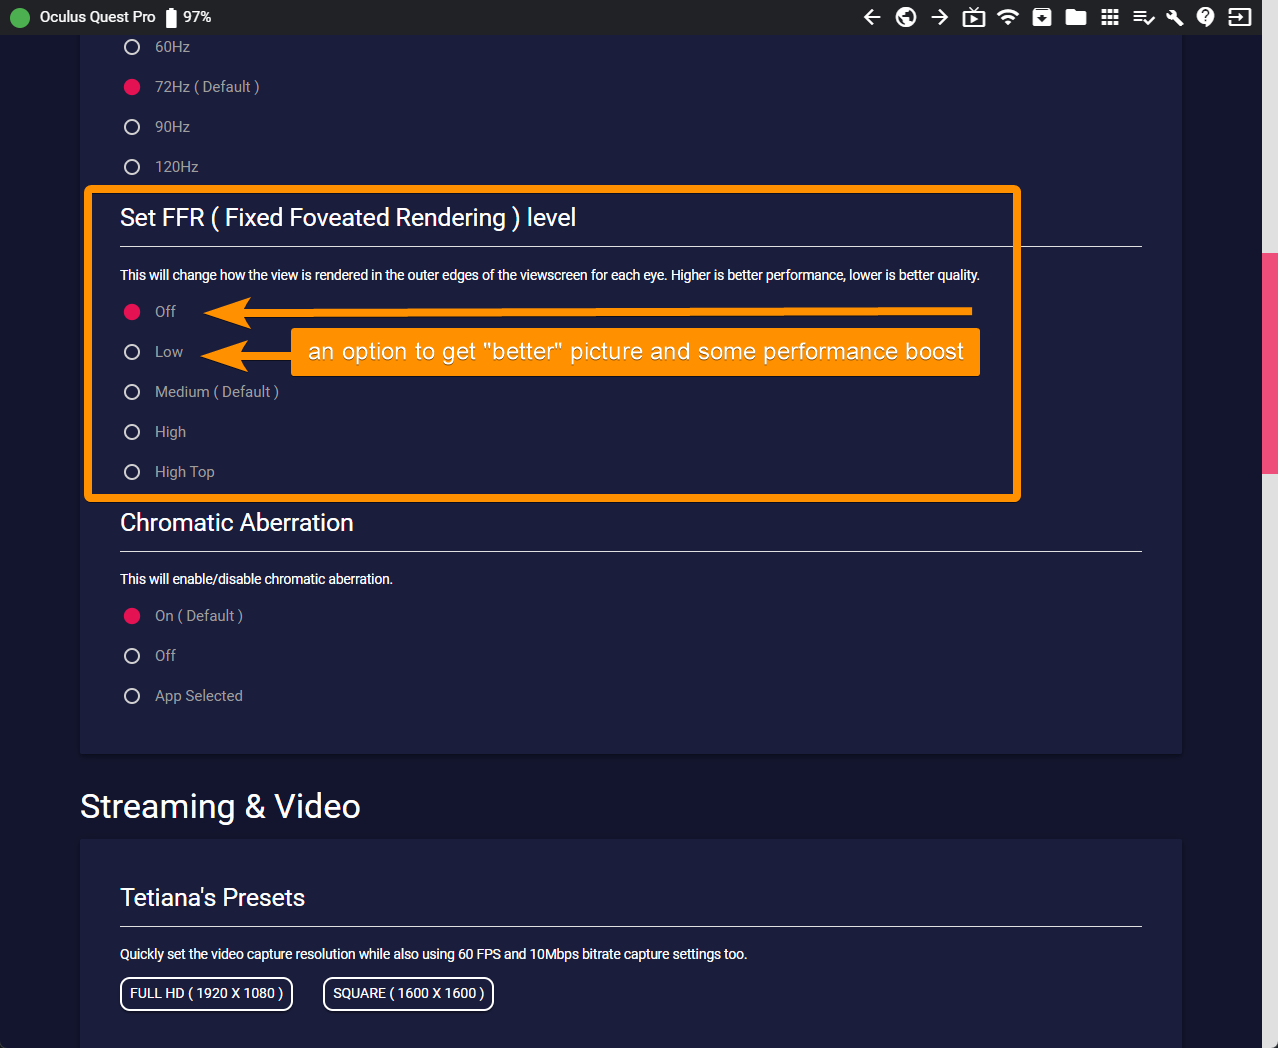Open the globe browser icon
This screenshot has width=1278, height=1048.
pos(906,17)
